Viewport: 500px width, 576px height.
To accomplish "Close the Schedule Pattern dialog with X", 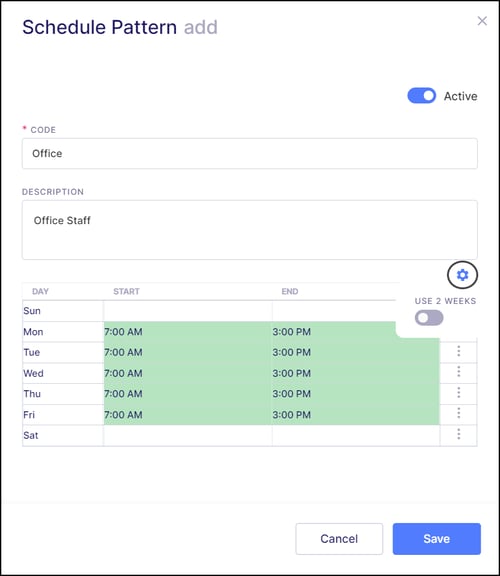I will (482, 21).
